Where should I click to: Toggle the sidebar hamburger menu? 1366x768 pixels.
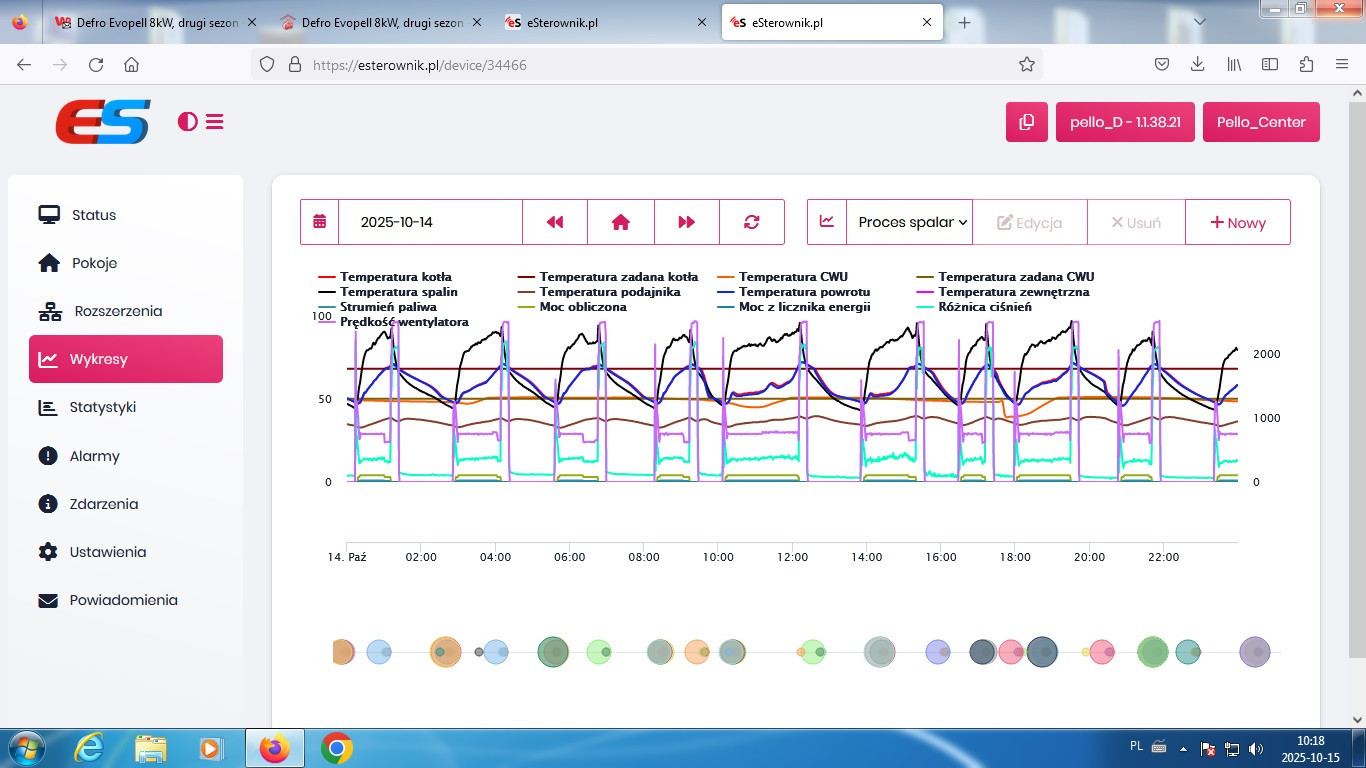point(214,122)
